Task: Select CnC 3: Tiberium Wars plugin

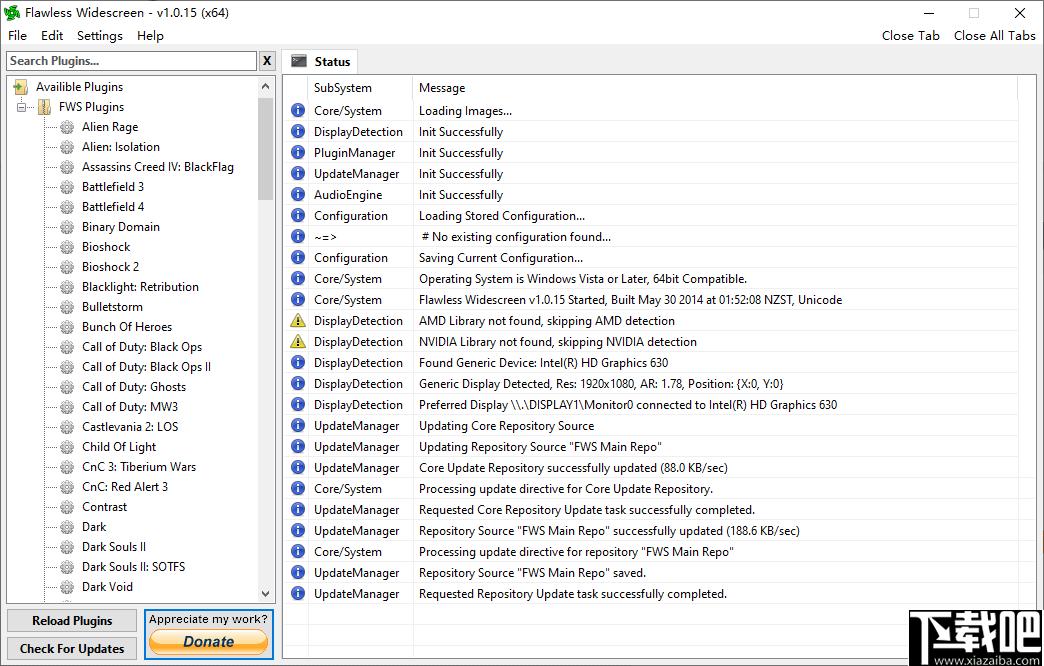Action: [x=138, y=467]
